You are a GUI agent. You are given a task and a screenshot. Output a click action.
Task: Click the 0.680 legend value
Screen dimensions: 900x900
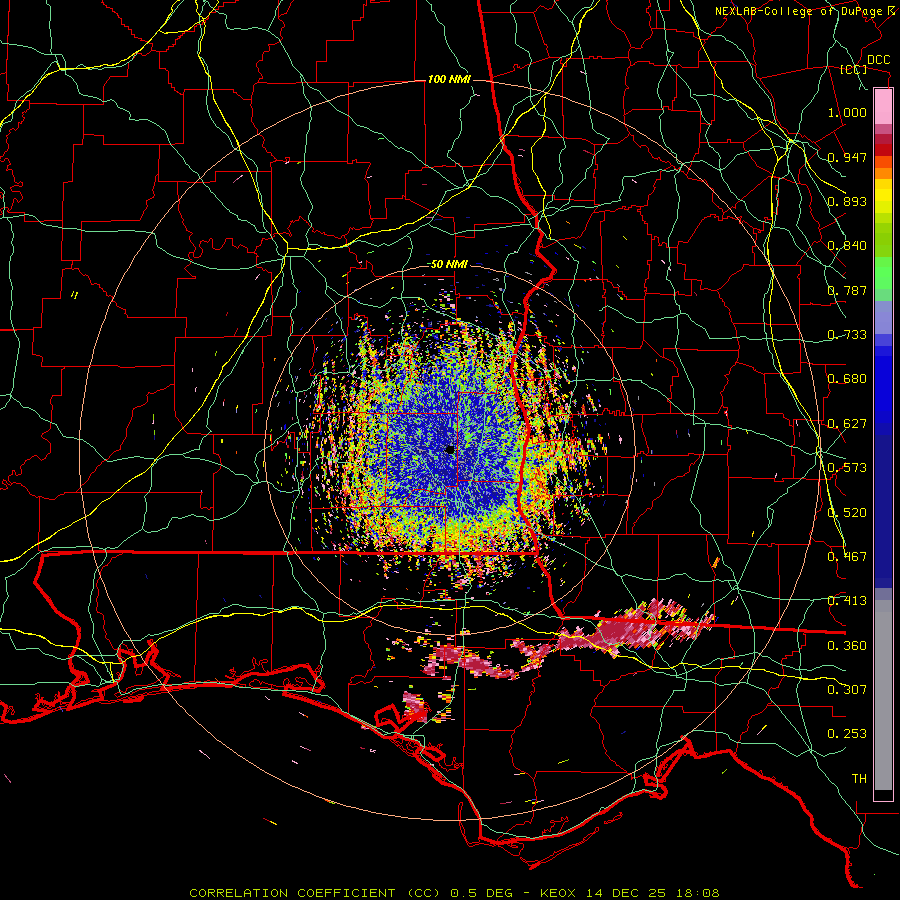(847, 379)
